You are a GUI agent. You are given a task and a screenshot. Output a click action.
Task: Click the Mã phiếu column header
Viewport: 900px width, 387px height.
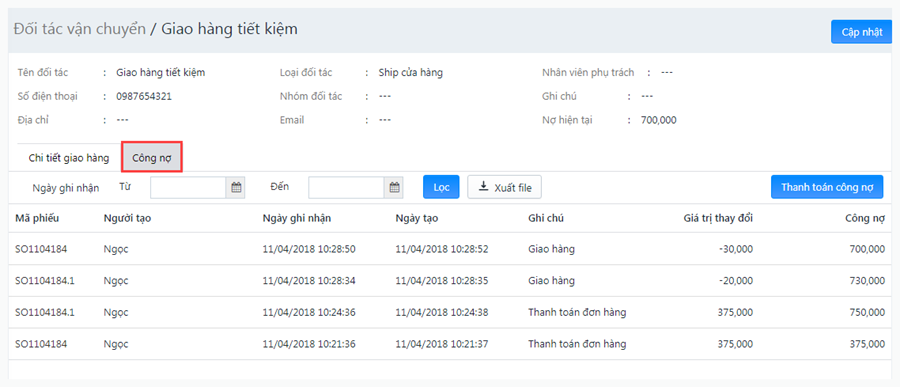click(37, 218)
